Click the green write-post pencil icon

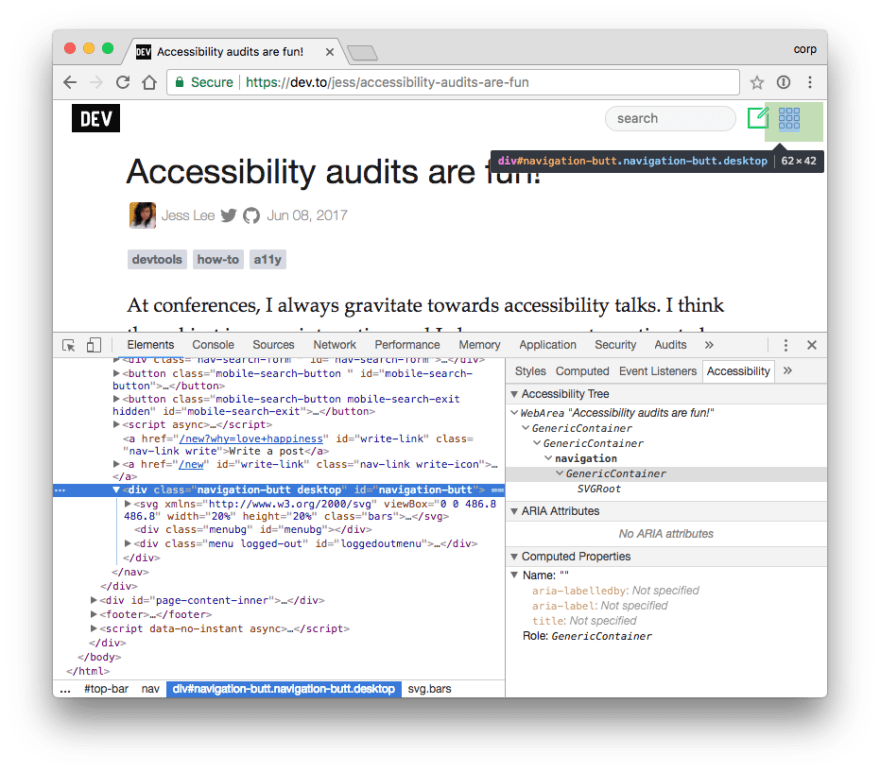(x=758, y=118)
